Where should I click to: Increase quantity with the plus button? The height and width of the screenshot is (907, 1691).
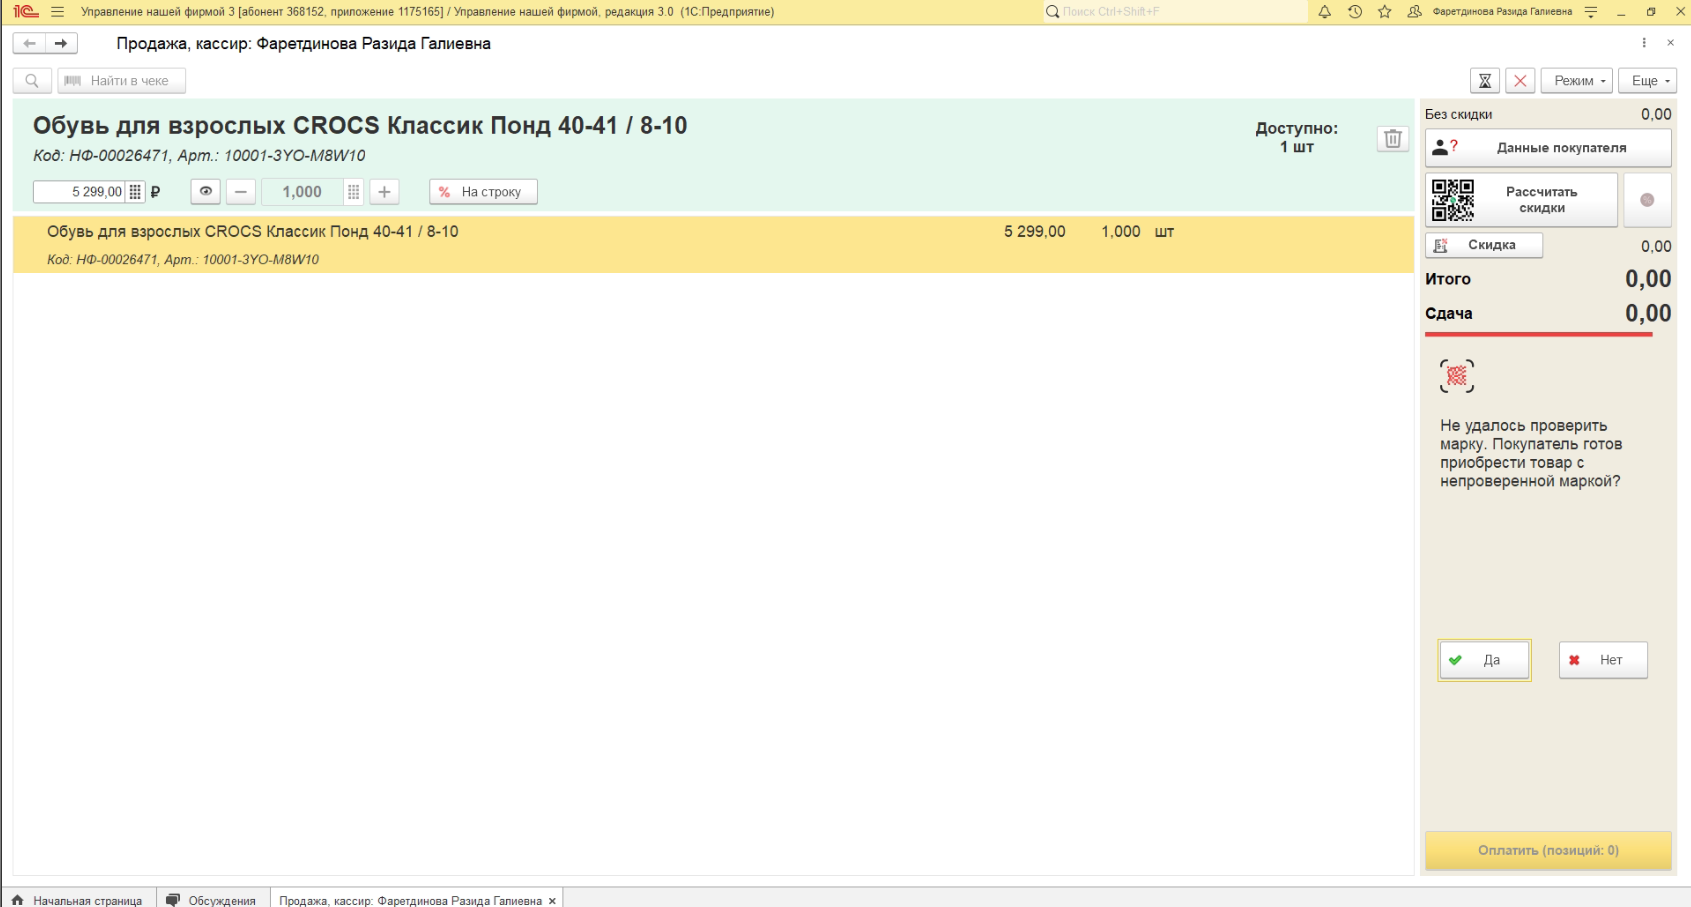click(384, 192)
